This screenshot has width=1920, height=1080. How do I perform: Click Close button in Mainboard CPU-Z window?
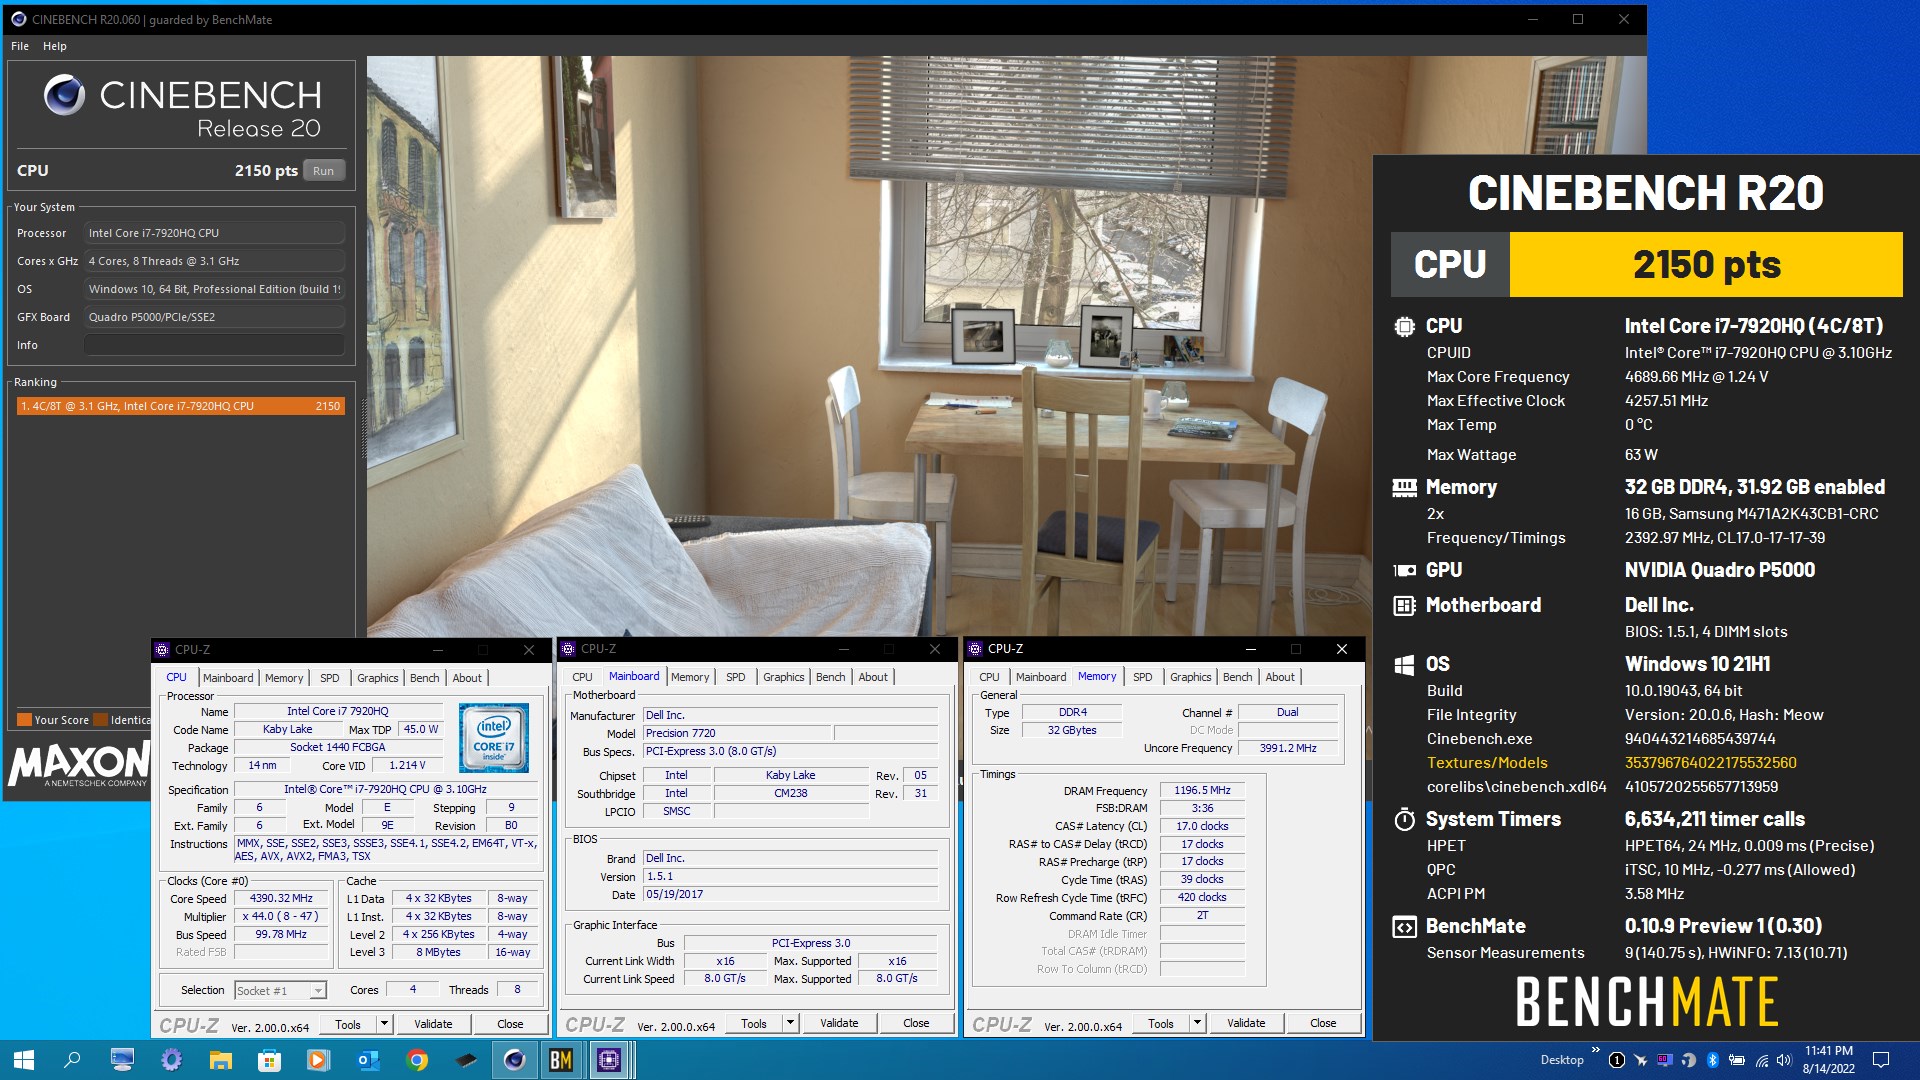(x=916, y=1023)
